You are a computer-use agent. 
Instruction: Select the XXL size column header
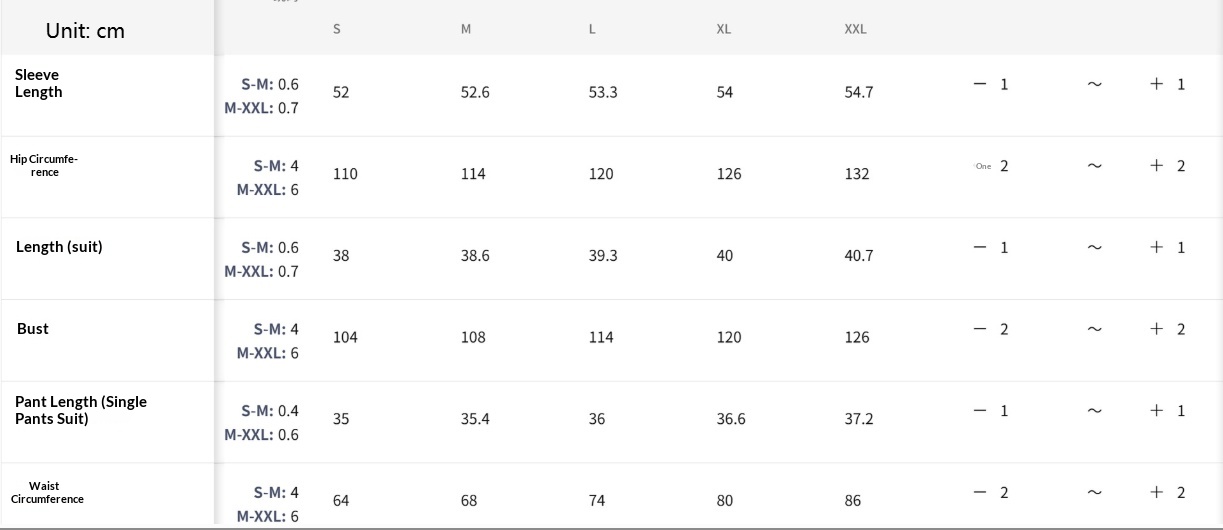point(855,29)
